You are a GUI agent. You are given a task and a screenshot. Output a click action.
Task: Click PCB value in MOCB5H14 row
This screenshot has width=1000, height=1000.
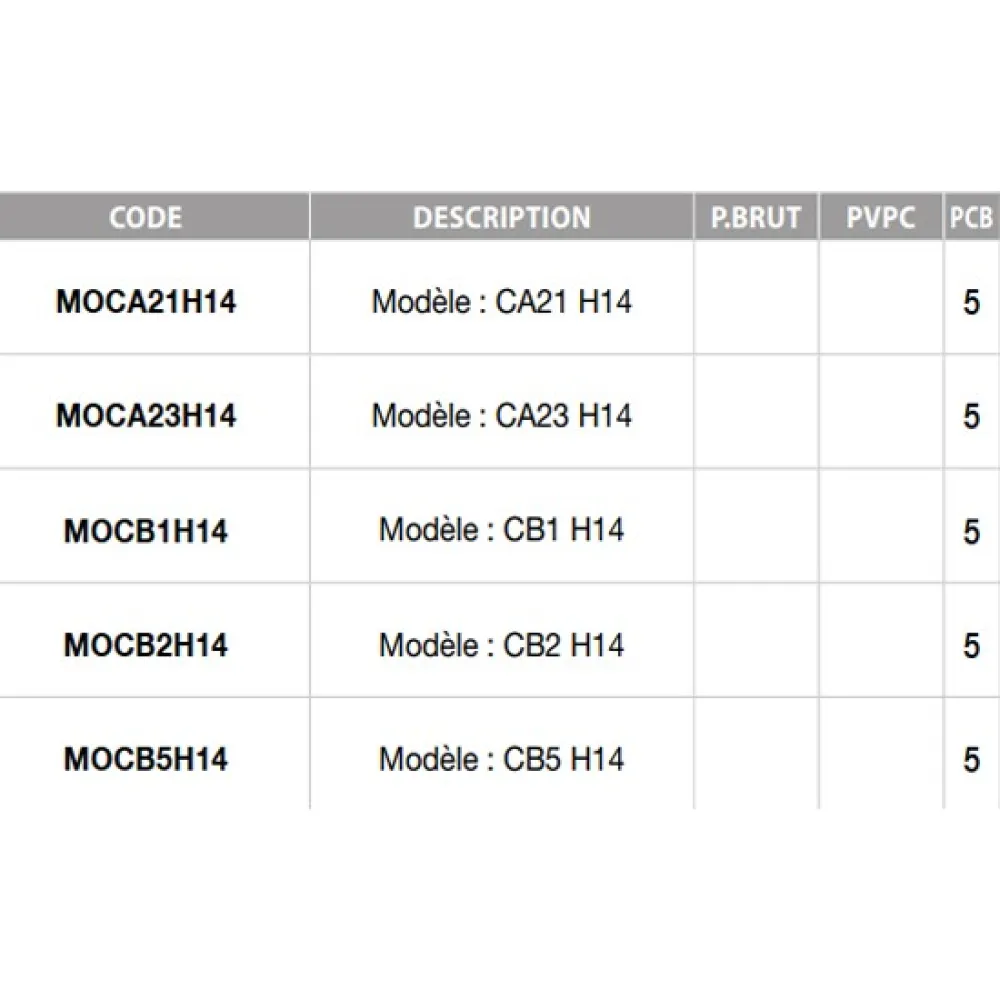click(971, 760)
